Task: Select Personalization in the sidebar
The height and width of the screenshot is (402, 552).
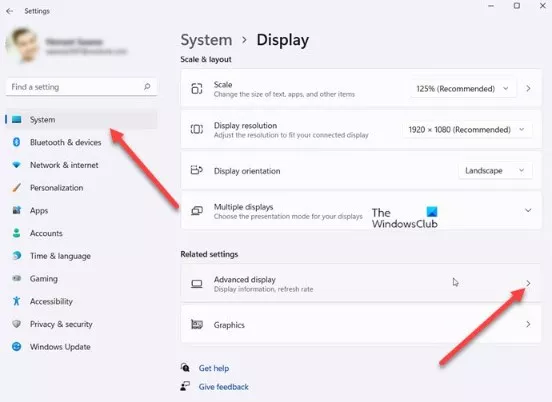Action: (x=81, y=188)
